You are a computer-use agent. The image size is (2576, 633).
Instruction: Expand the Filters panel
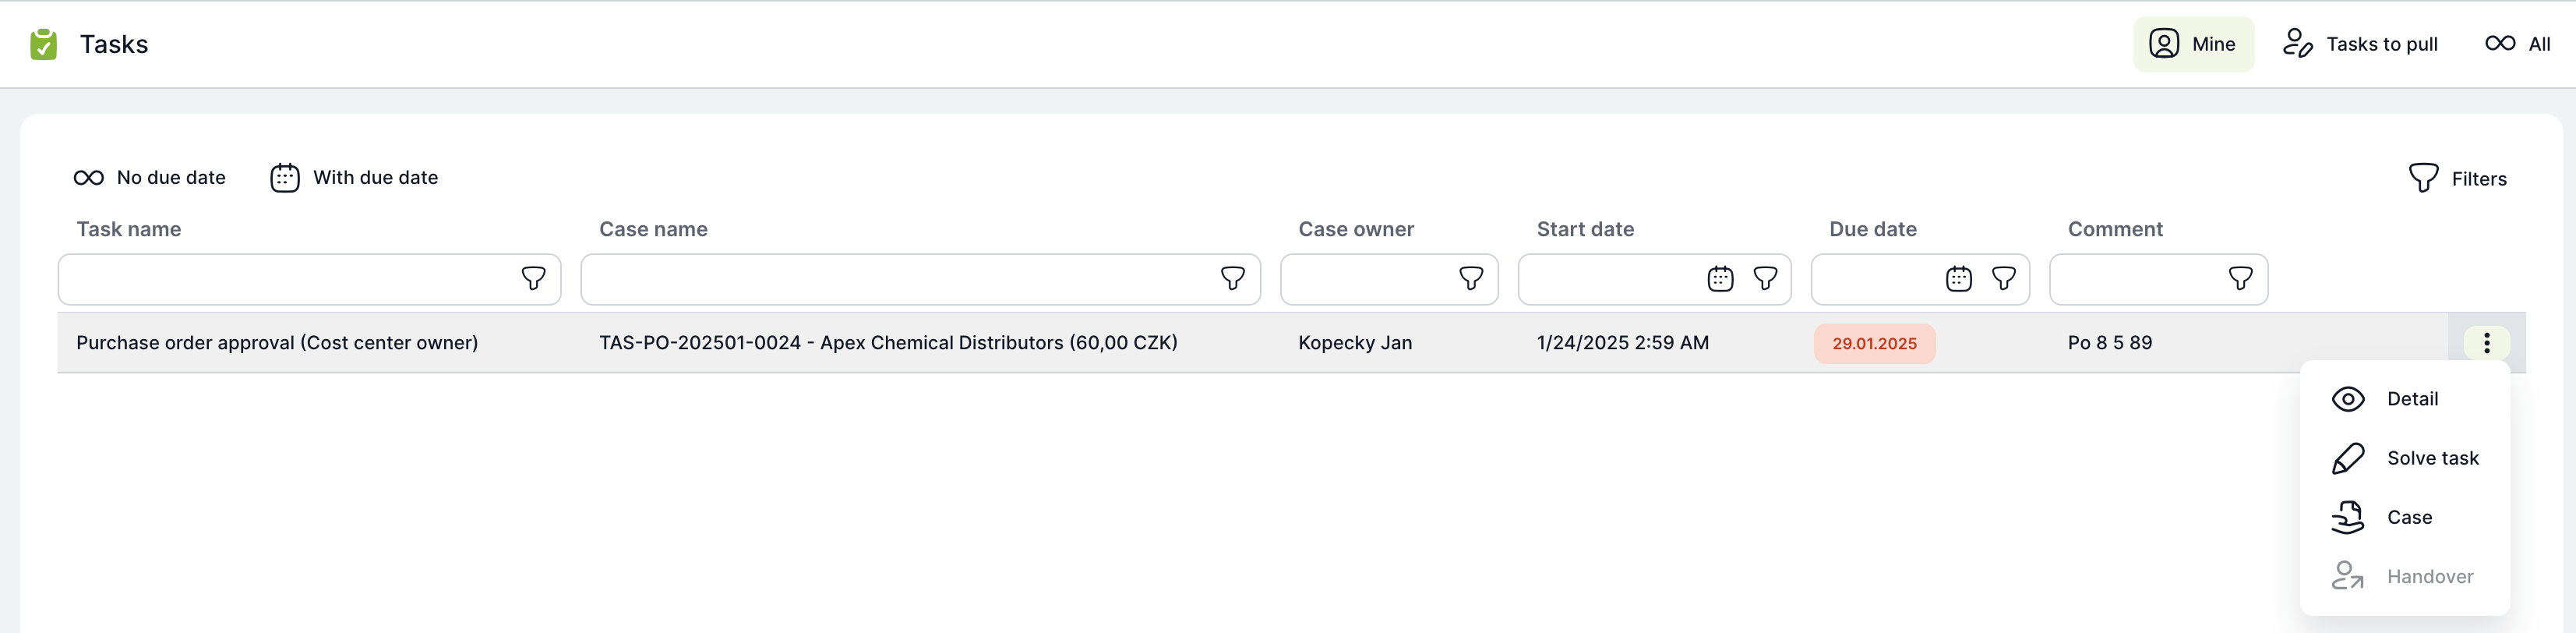pyautogui.click(x=2457, y=179)
